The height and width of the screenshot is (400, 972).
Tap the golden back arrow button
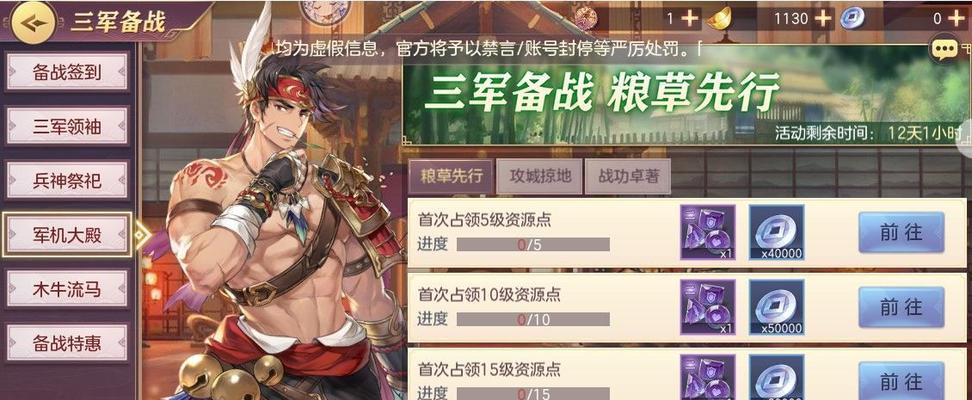pos(34,22)
